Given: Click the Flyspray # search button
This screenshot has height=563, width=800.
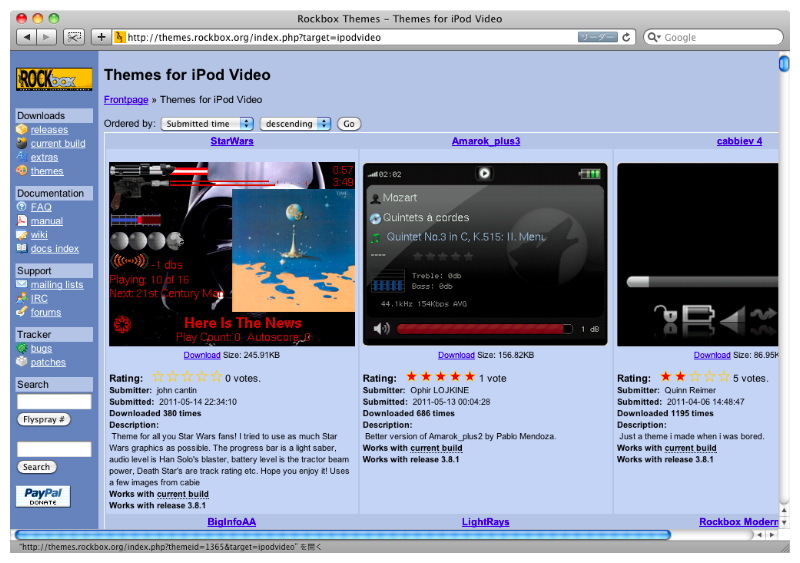Looking at the screenshot, I should tap(43, 419).
